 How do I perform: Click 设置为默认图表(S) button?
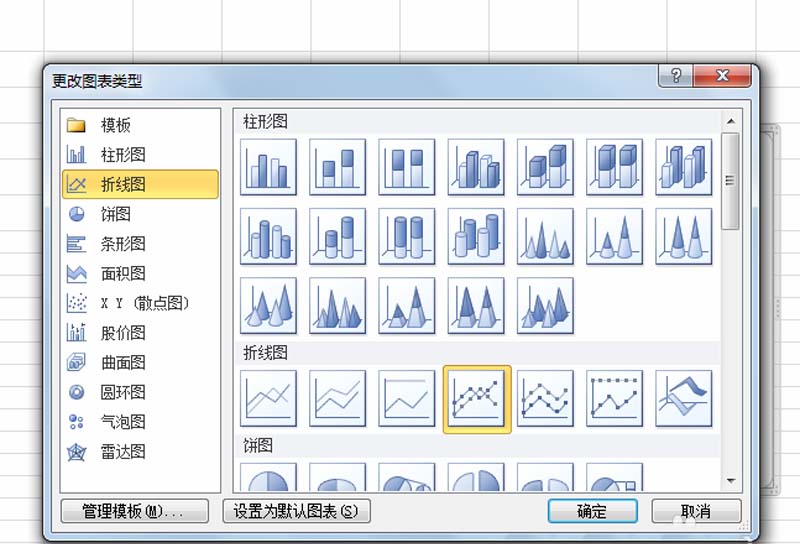click(296, 511)
